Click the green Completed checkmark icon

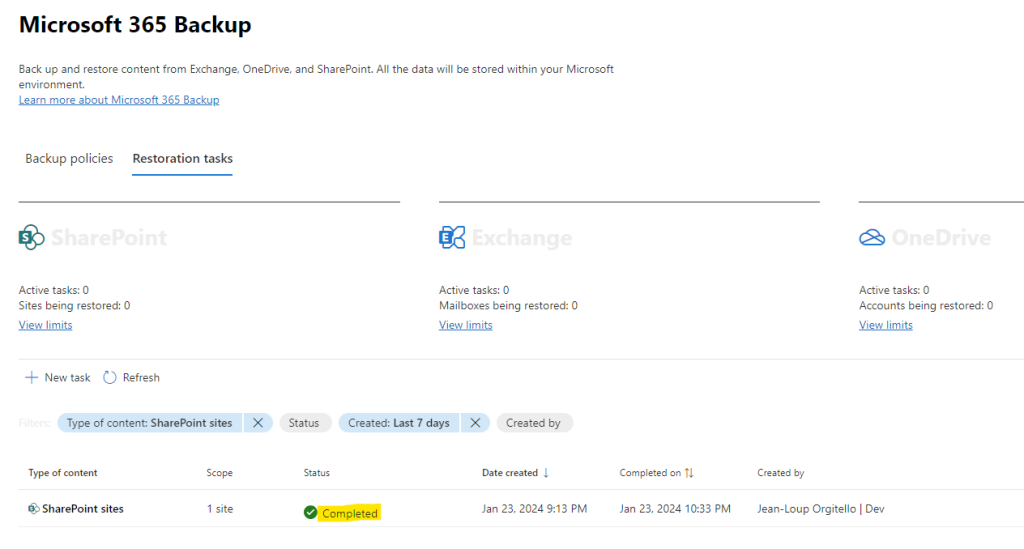(310, 512)
